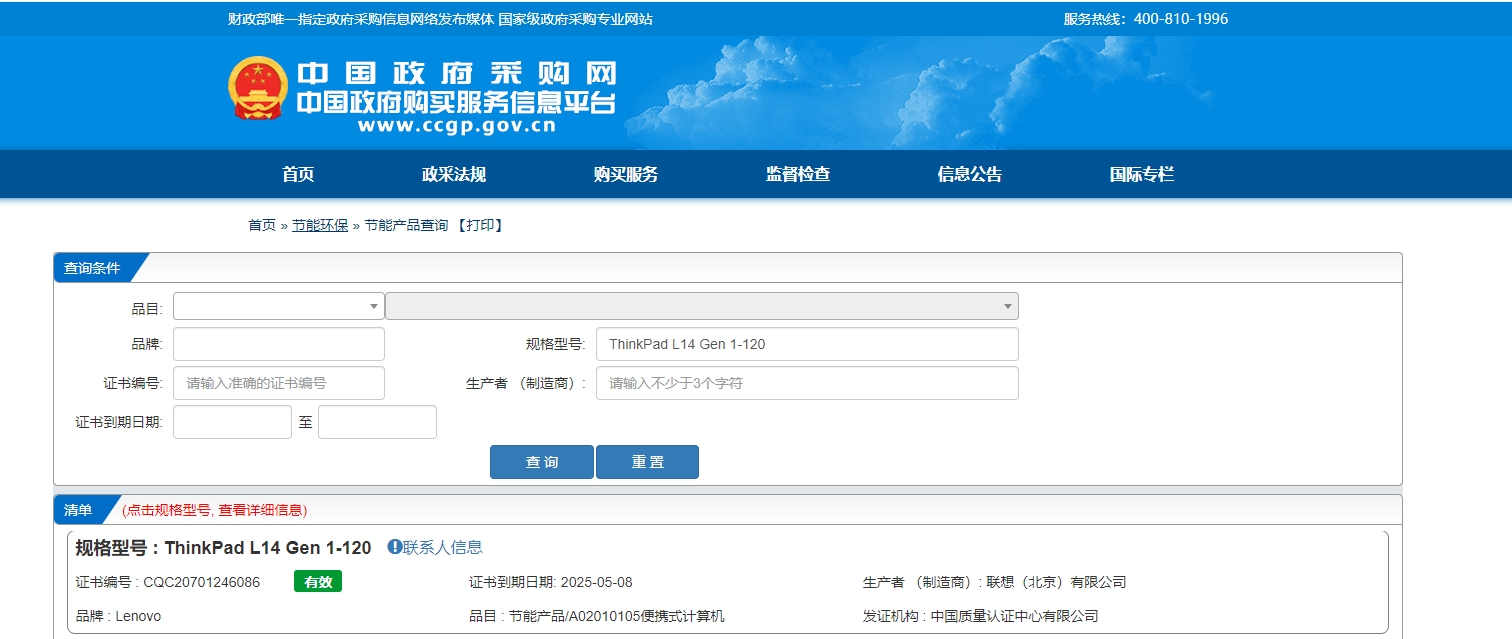Click the 重置 reset button
1512x639 pixels.
[x=647, y=462]
